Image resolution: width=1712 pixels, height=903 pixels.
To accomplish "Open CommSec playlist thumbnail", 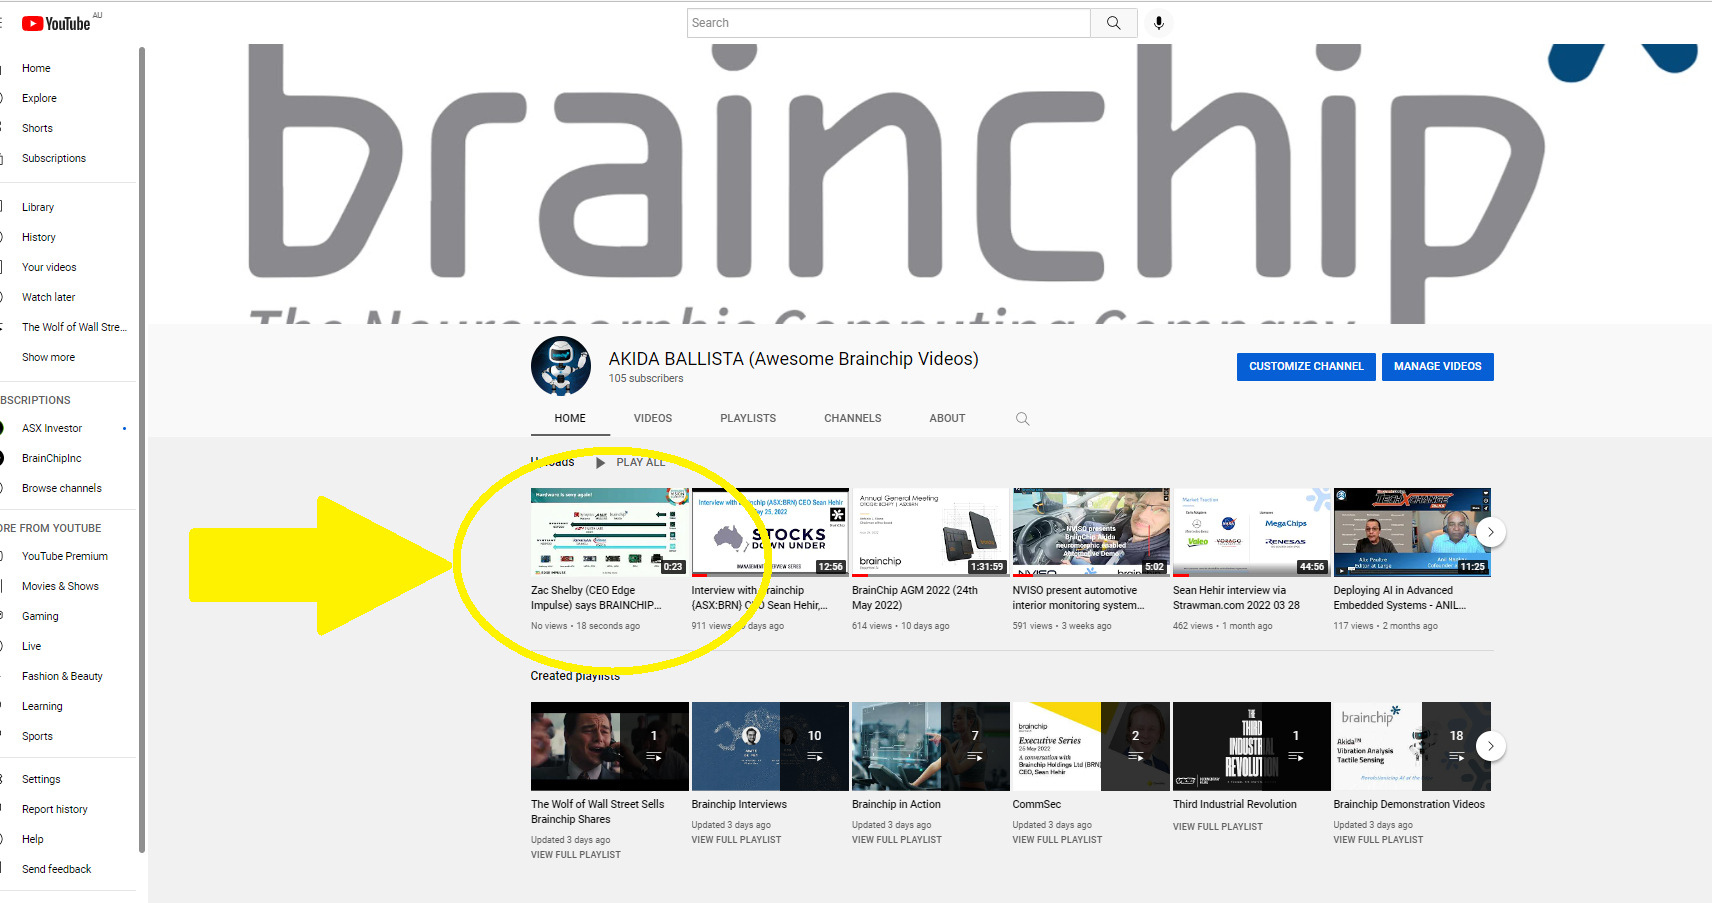I will pyautogui.click(x=1091, y=746).
